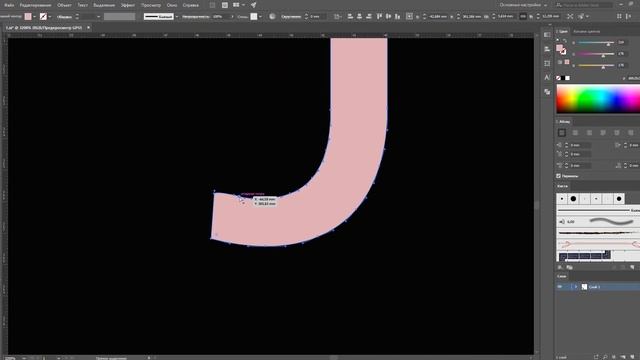Click the align left paragraph icon

pos(562,133)
